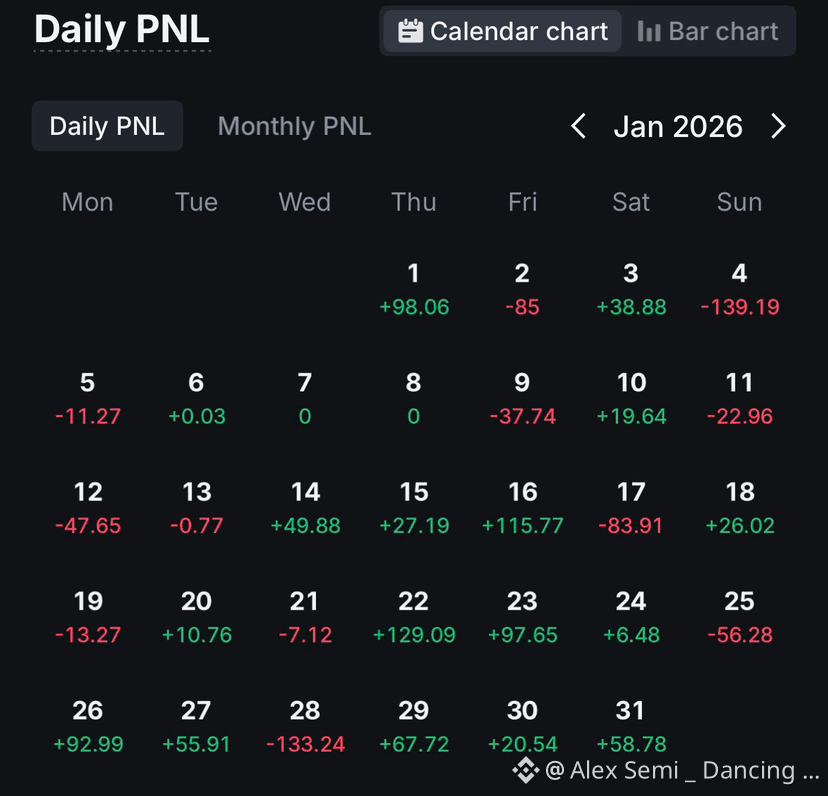Open day 31 showing +58.78
The image size is (828, 796).
tap(631, 727)
